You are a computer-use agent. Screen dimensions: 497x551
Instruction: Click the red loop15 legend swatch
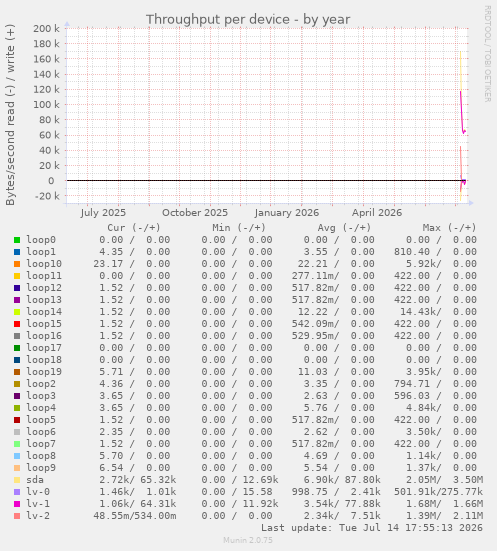tap(17, 324)
